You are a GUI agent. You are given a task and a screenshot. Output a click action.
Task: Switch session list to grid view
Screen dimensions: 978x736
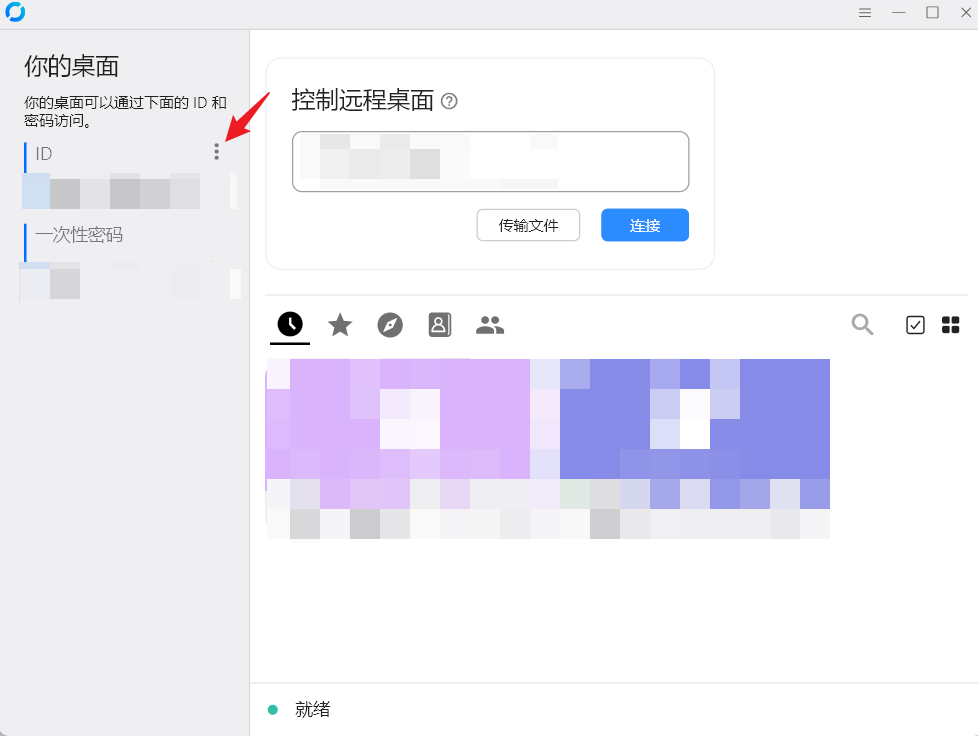[x=949, y=324]
